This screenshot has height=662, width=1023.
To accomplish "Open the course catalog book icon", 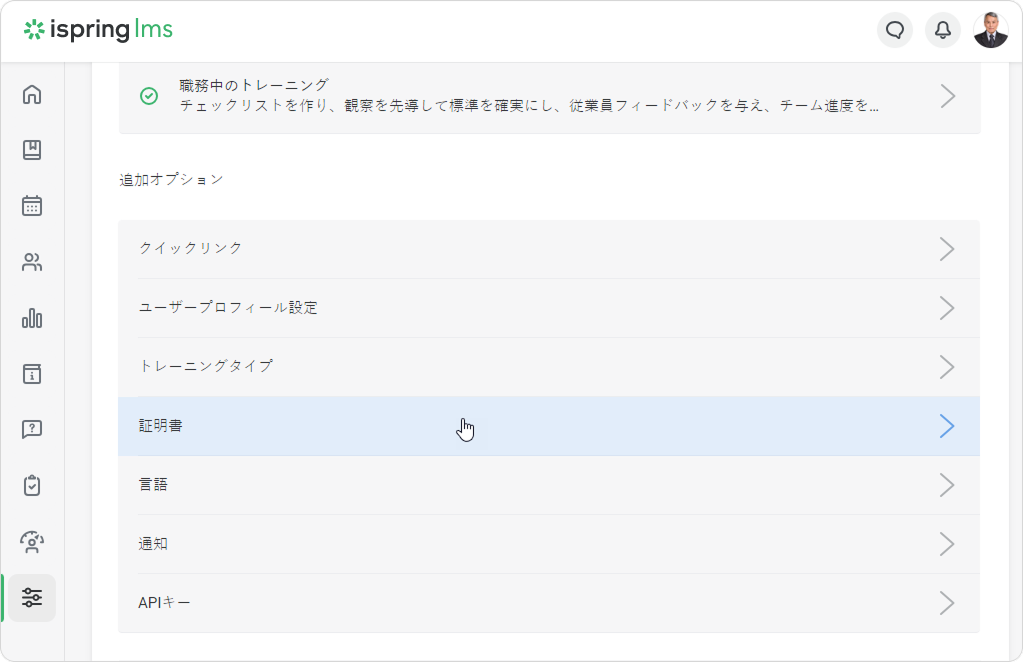I will coord(32,150).
